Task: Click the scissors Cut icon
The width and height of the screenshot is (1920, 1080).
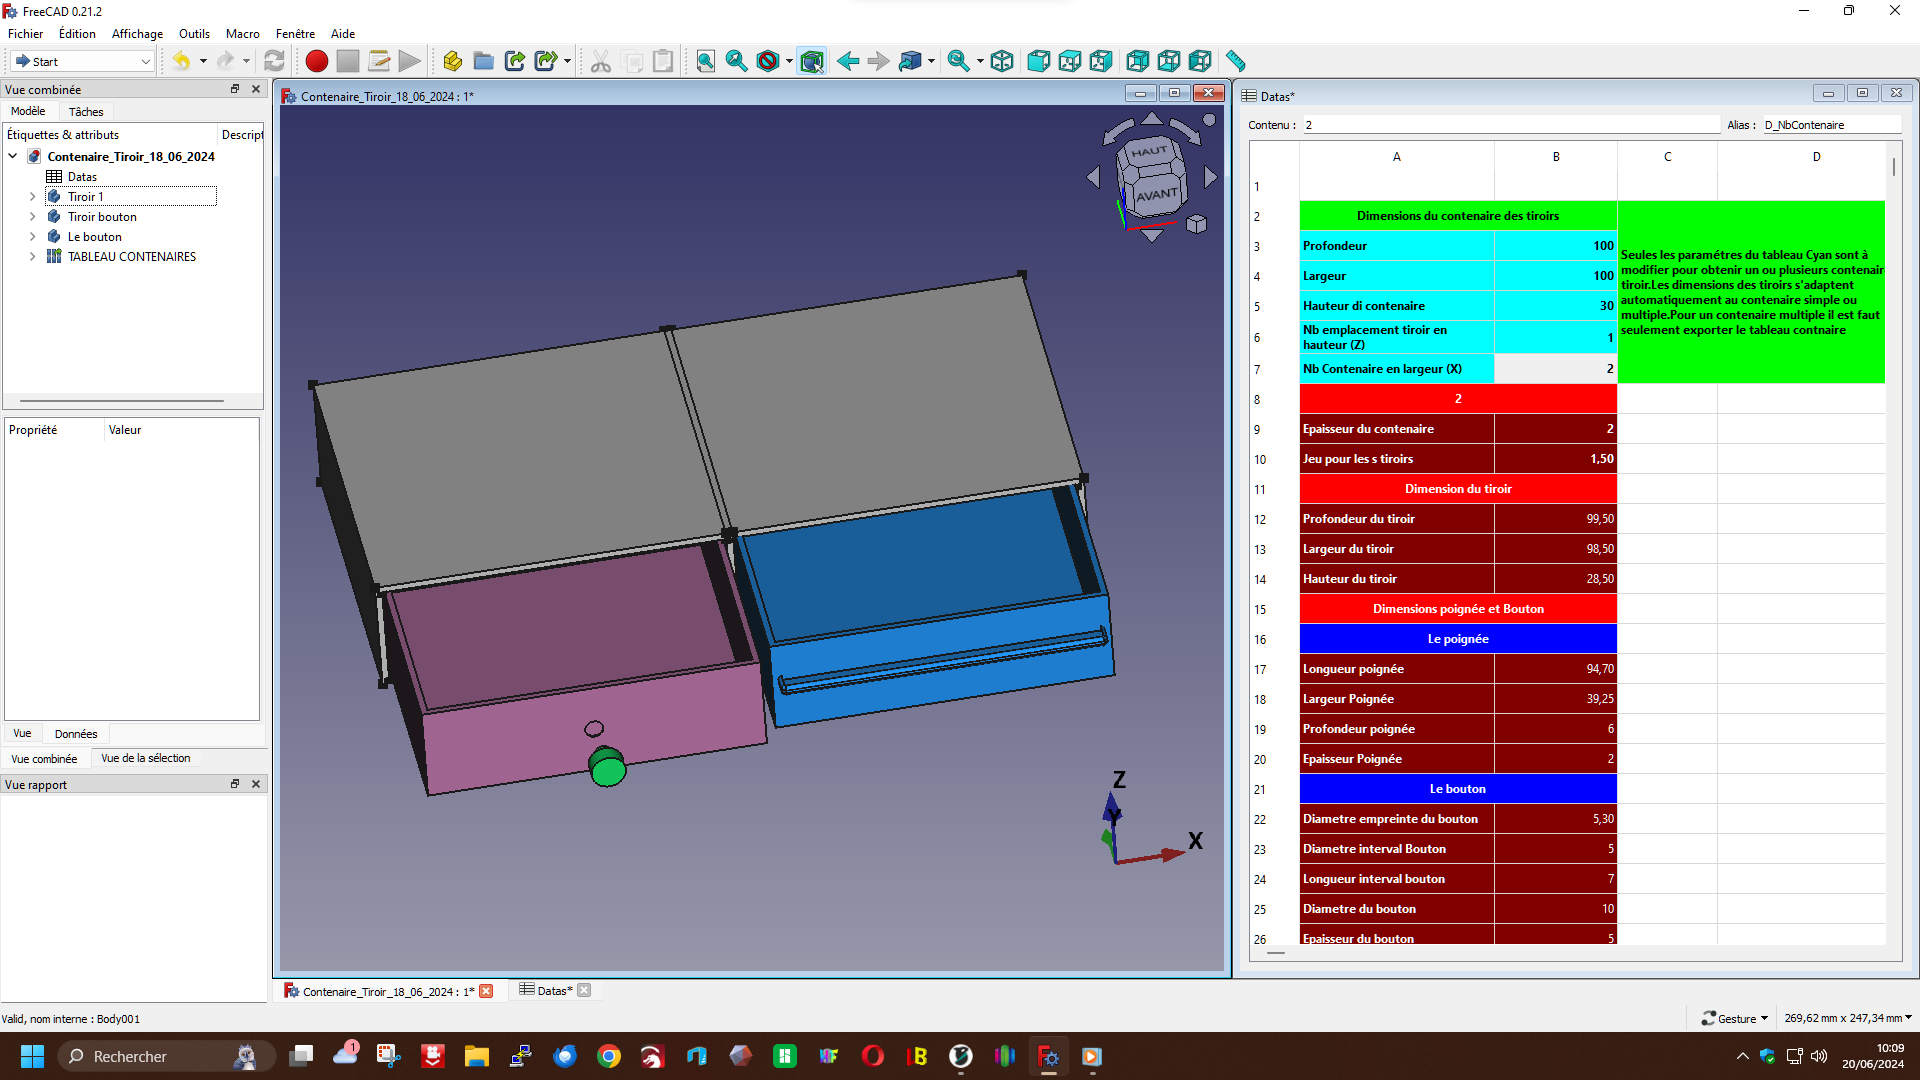Action: coord(601,61)
